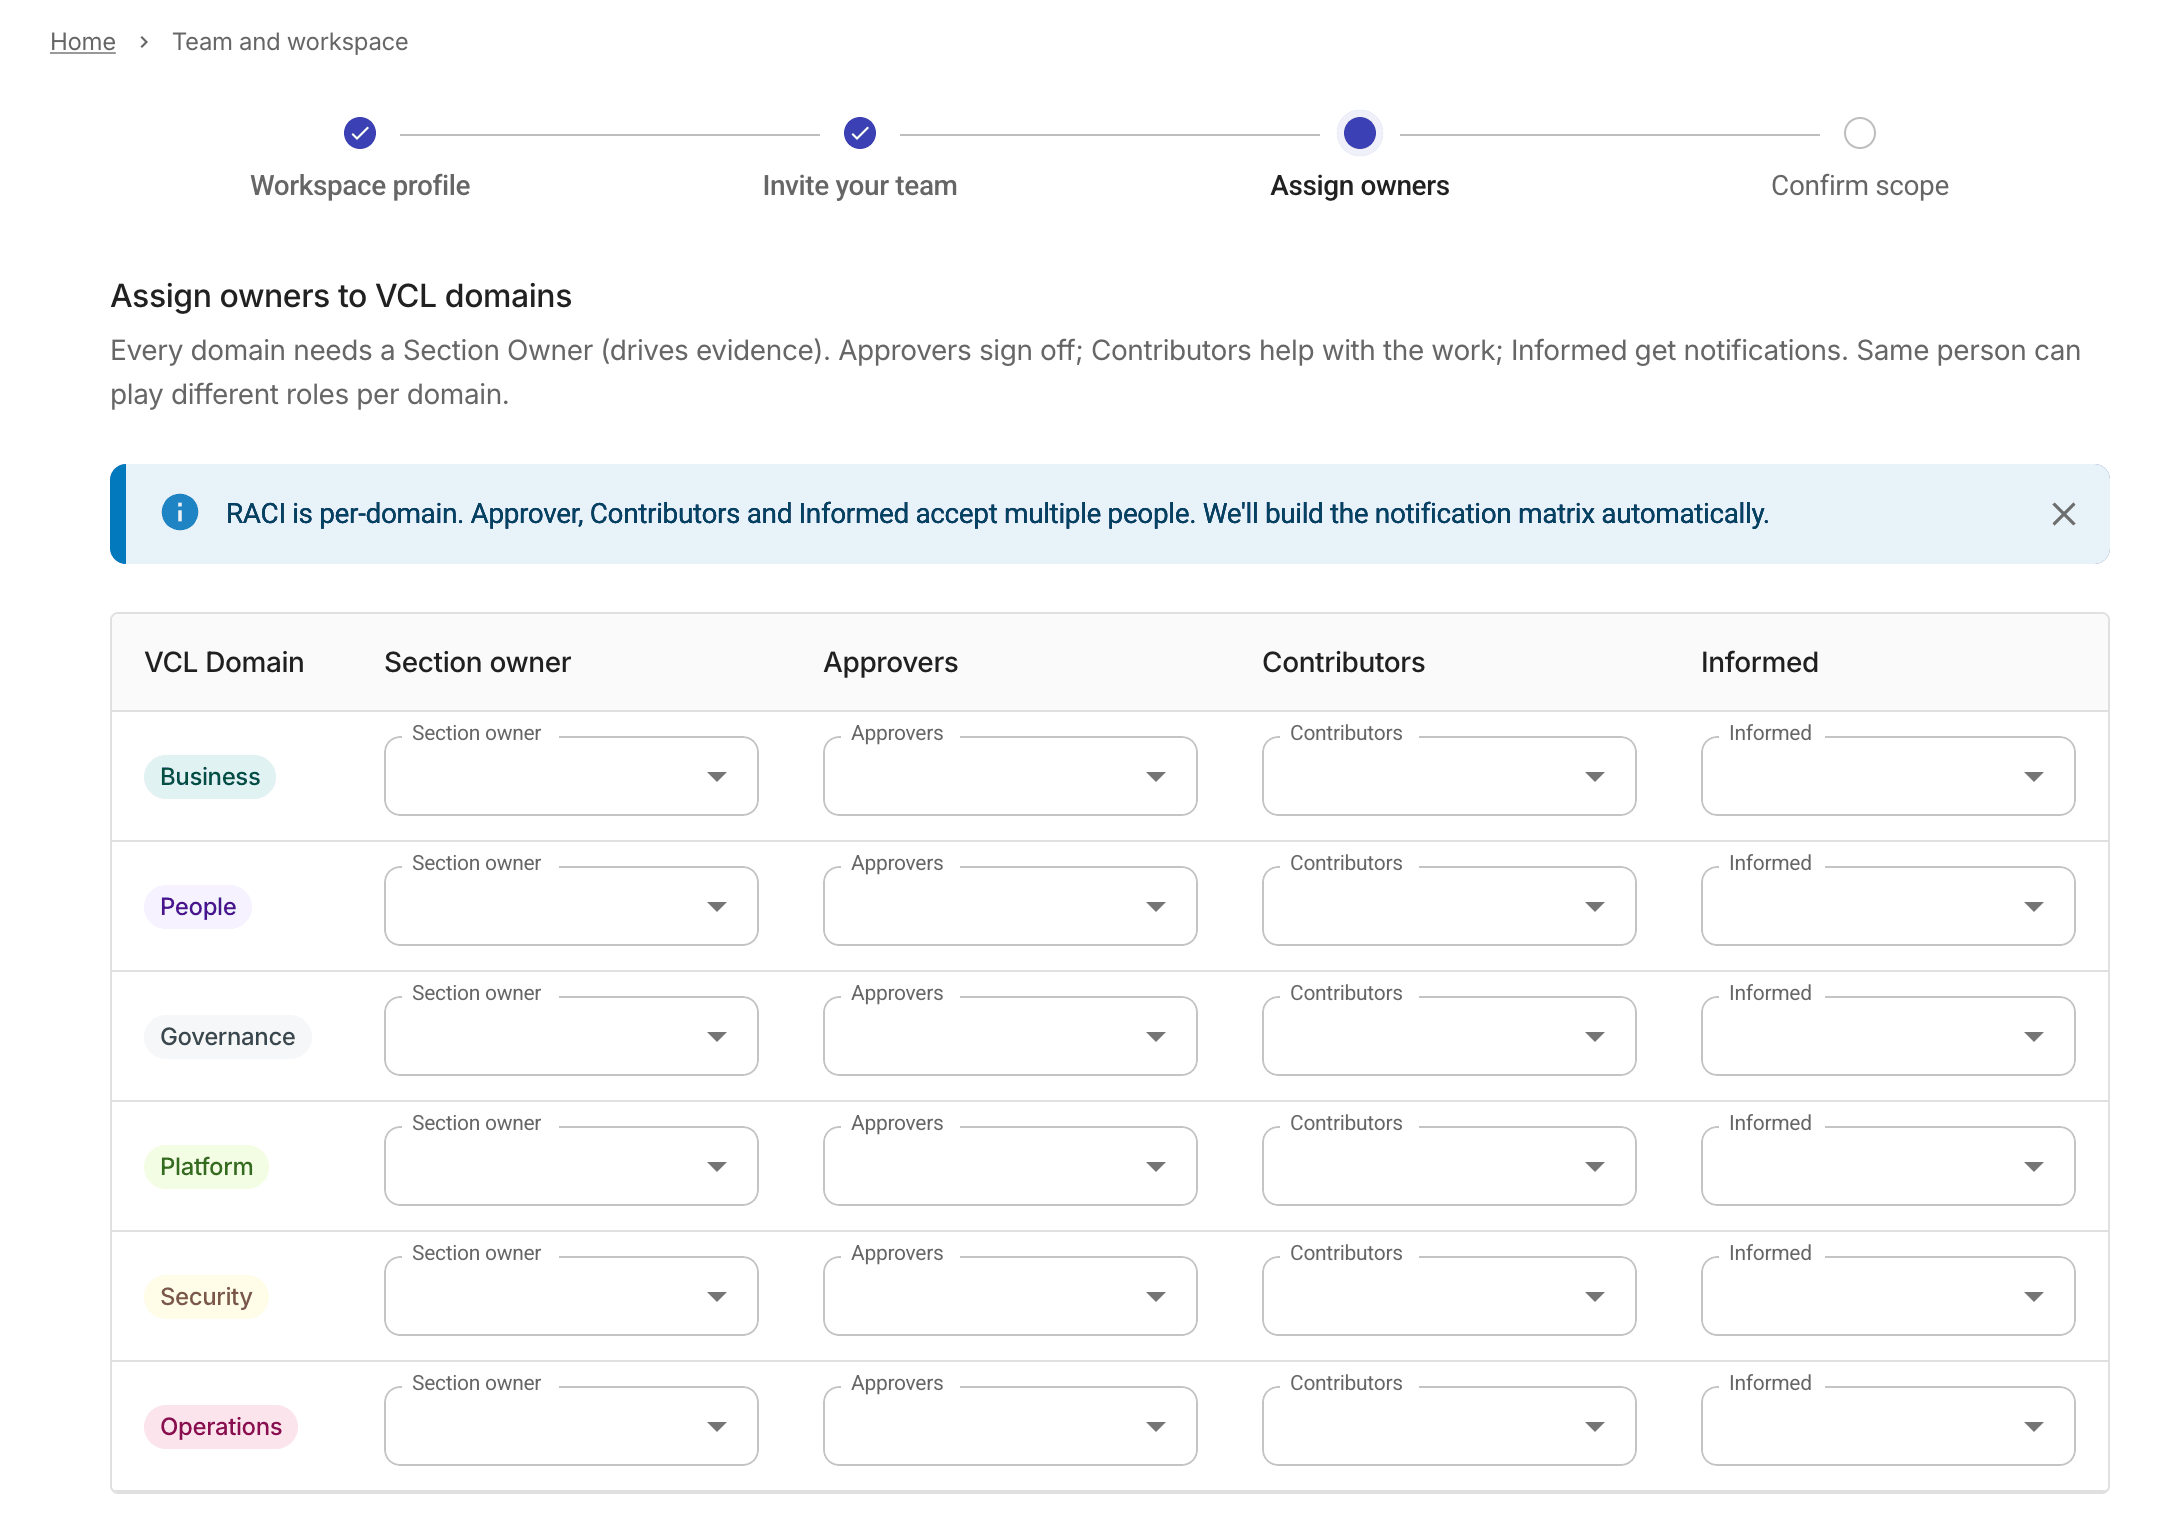2176x1514 pixels.
Task: Open the Operations Section owner dropdown
Action: click(571, 1426)
